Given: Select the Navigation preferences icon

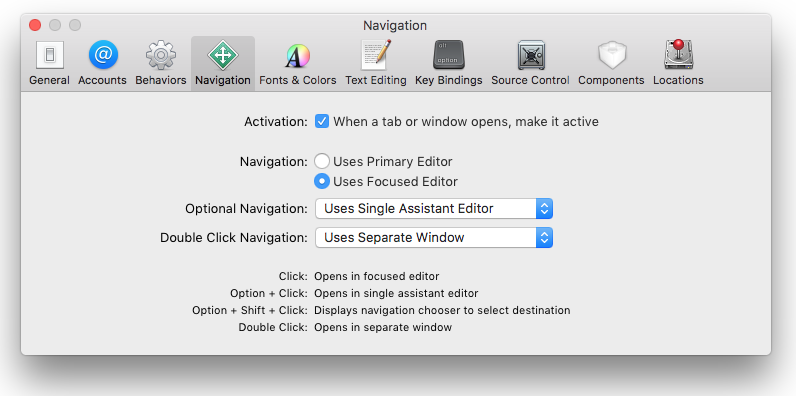Looking at the screenshot, I should [x=223, y=63].
